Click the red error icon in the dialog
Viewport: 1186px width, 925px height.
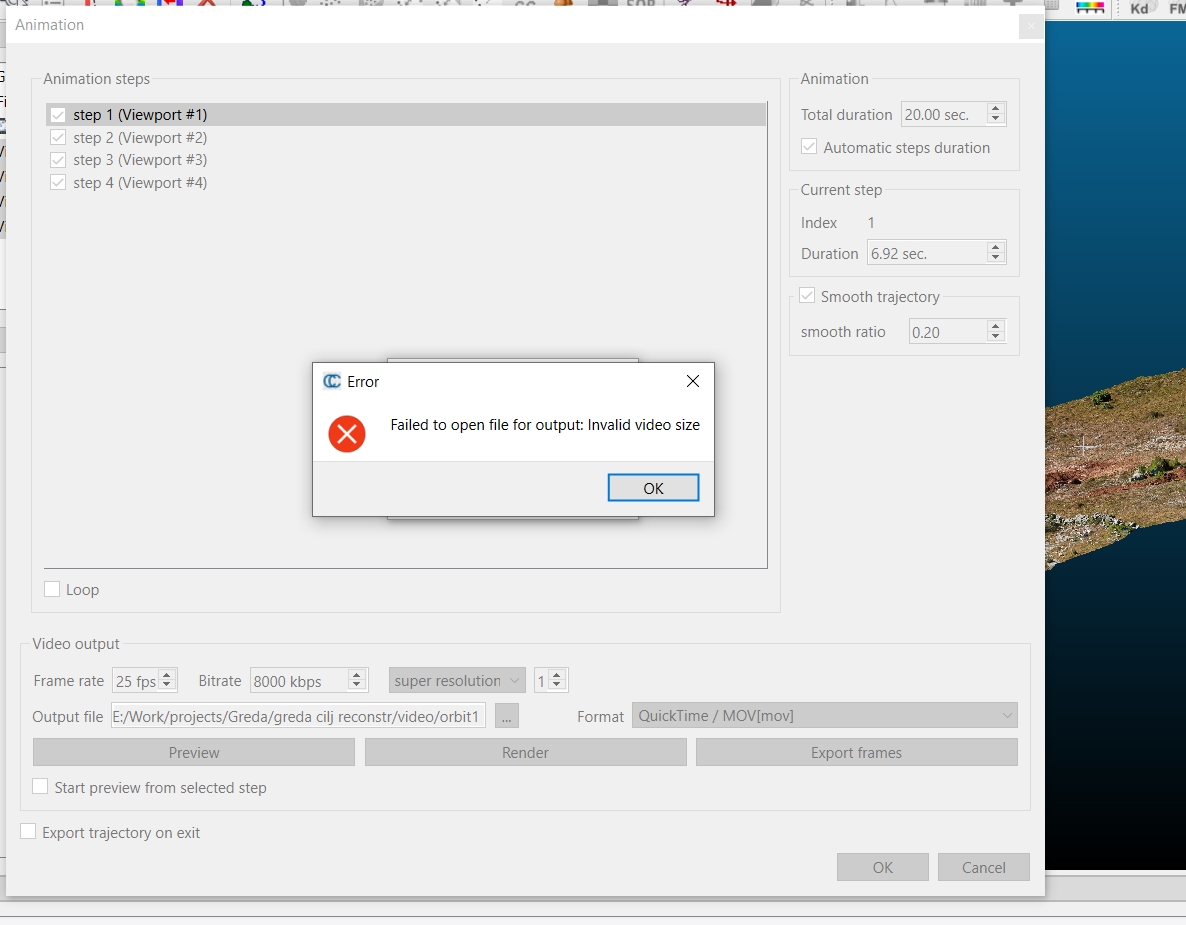(x=347, y=433)
